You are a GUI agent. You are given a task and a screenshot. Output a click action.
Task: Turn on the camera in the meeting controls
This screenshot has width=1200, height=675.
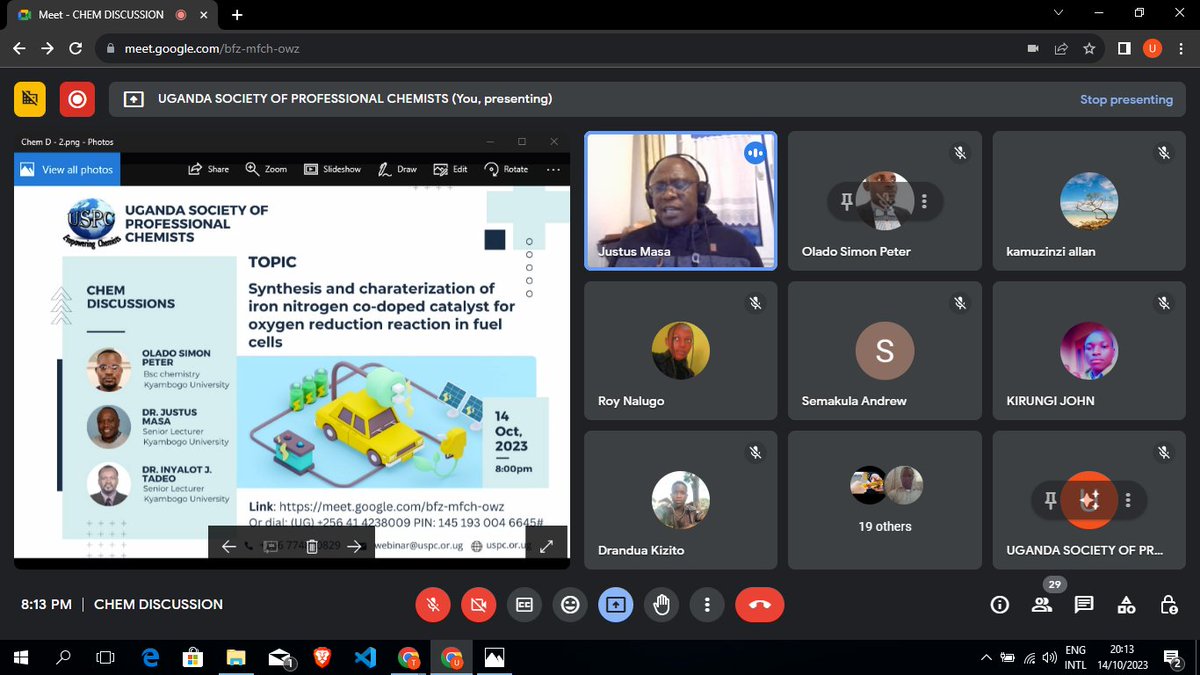478,604
